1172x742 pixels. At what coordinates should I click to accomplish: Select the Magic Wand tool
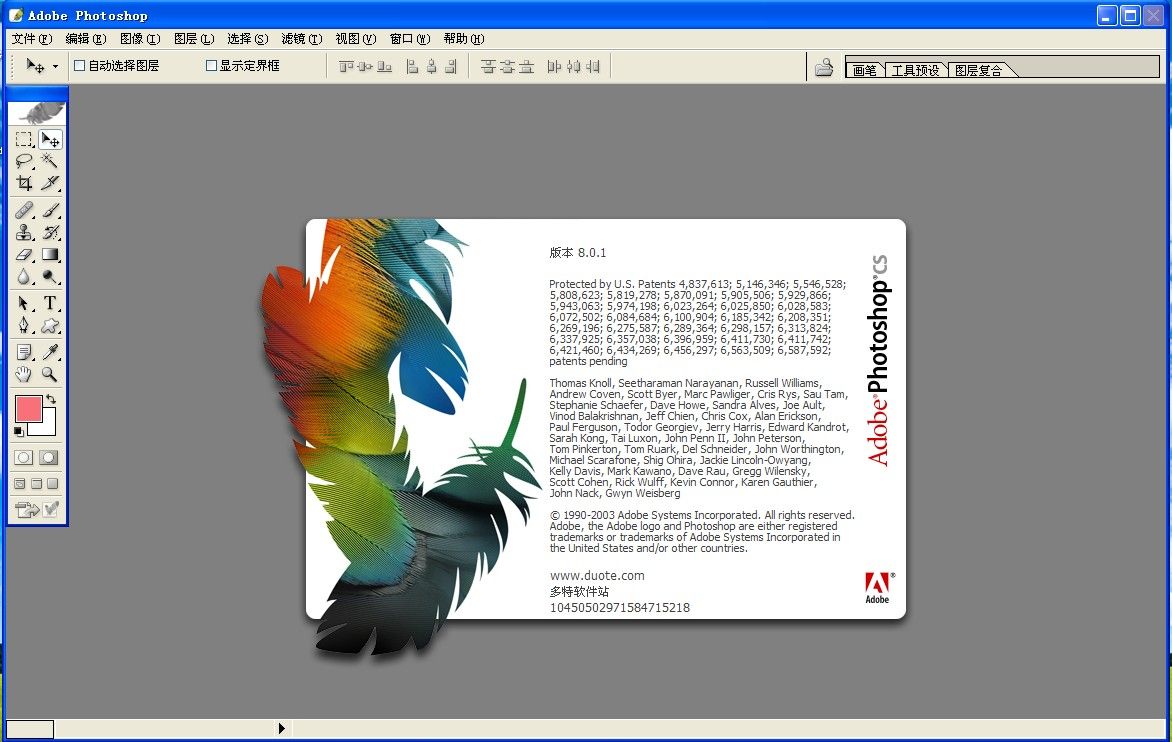pos(50,161)
